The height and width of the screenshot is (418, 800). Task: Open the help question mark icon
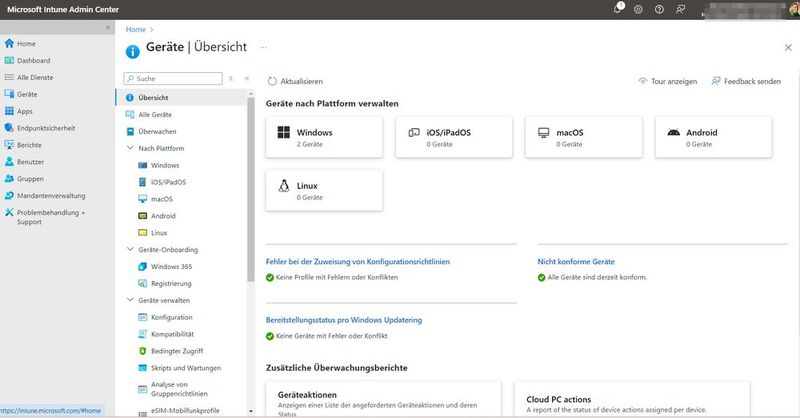tap(659, 9)
